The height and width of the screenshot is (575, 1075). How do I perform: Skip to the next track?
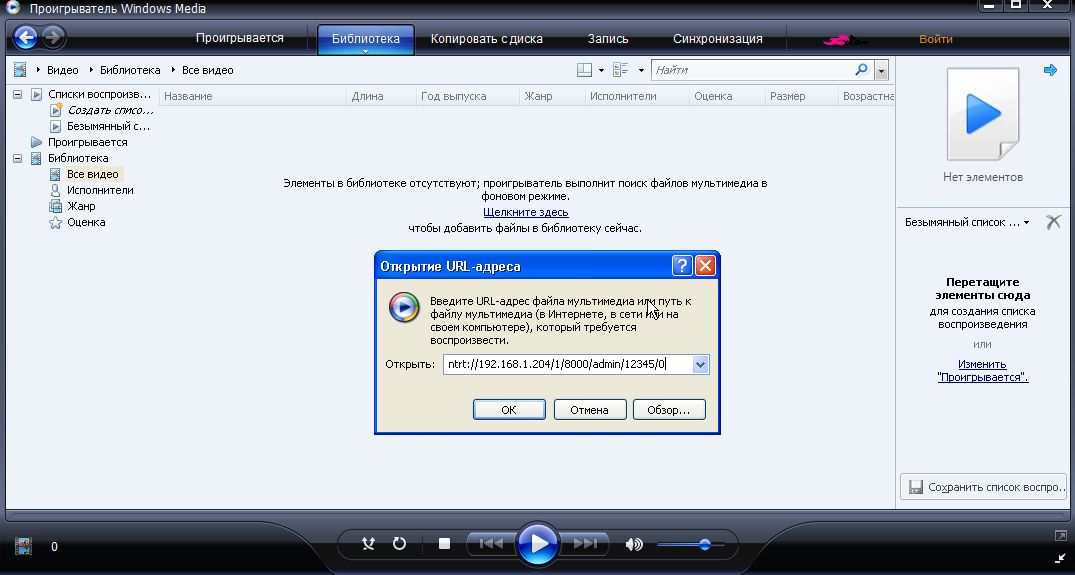click(x=585, y=544)
